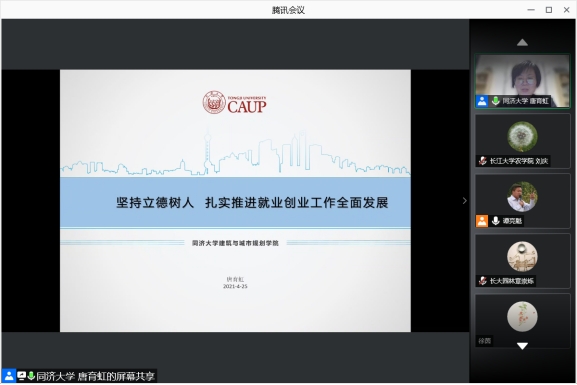Image resolution: width=577 pixels, height=385 pixels.
Task: Click the orange user icon on 谭亮魁's tile
Action: 482,221
